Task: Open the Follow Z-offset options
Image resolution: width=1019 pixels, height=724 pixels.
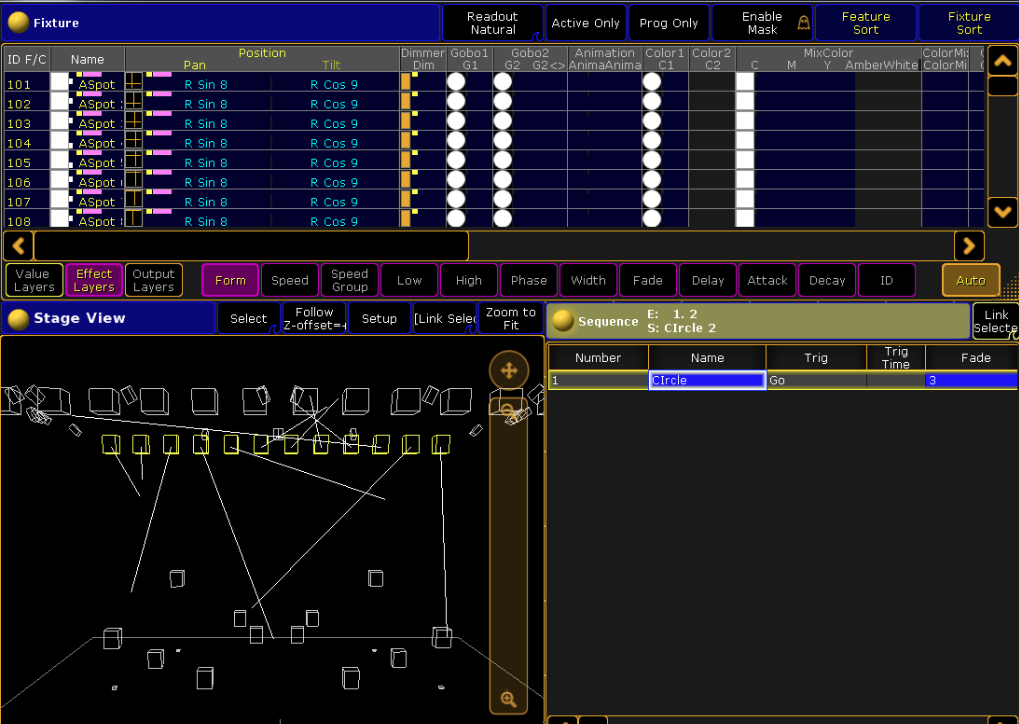Action: (314, 319)
